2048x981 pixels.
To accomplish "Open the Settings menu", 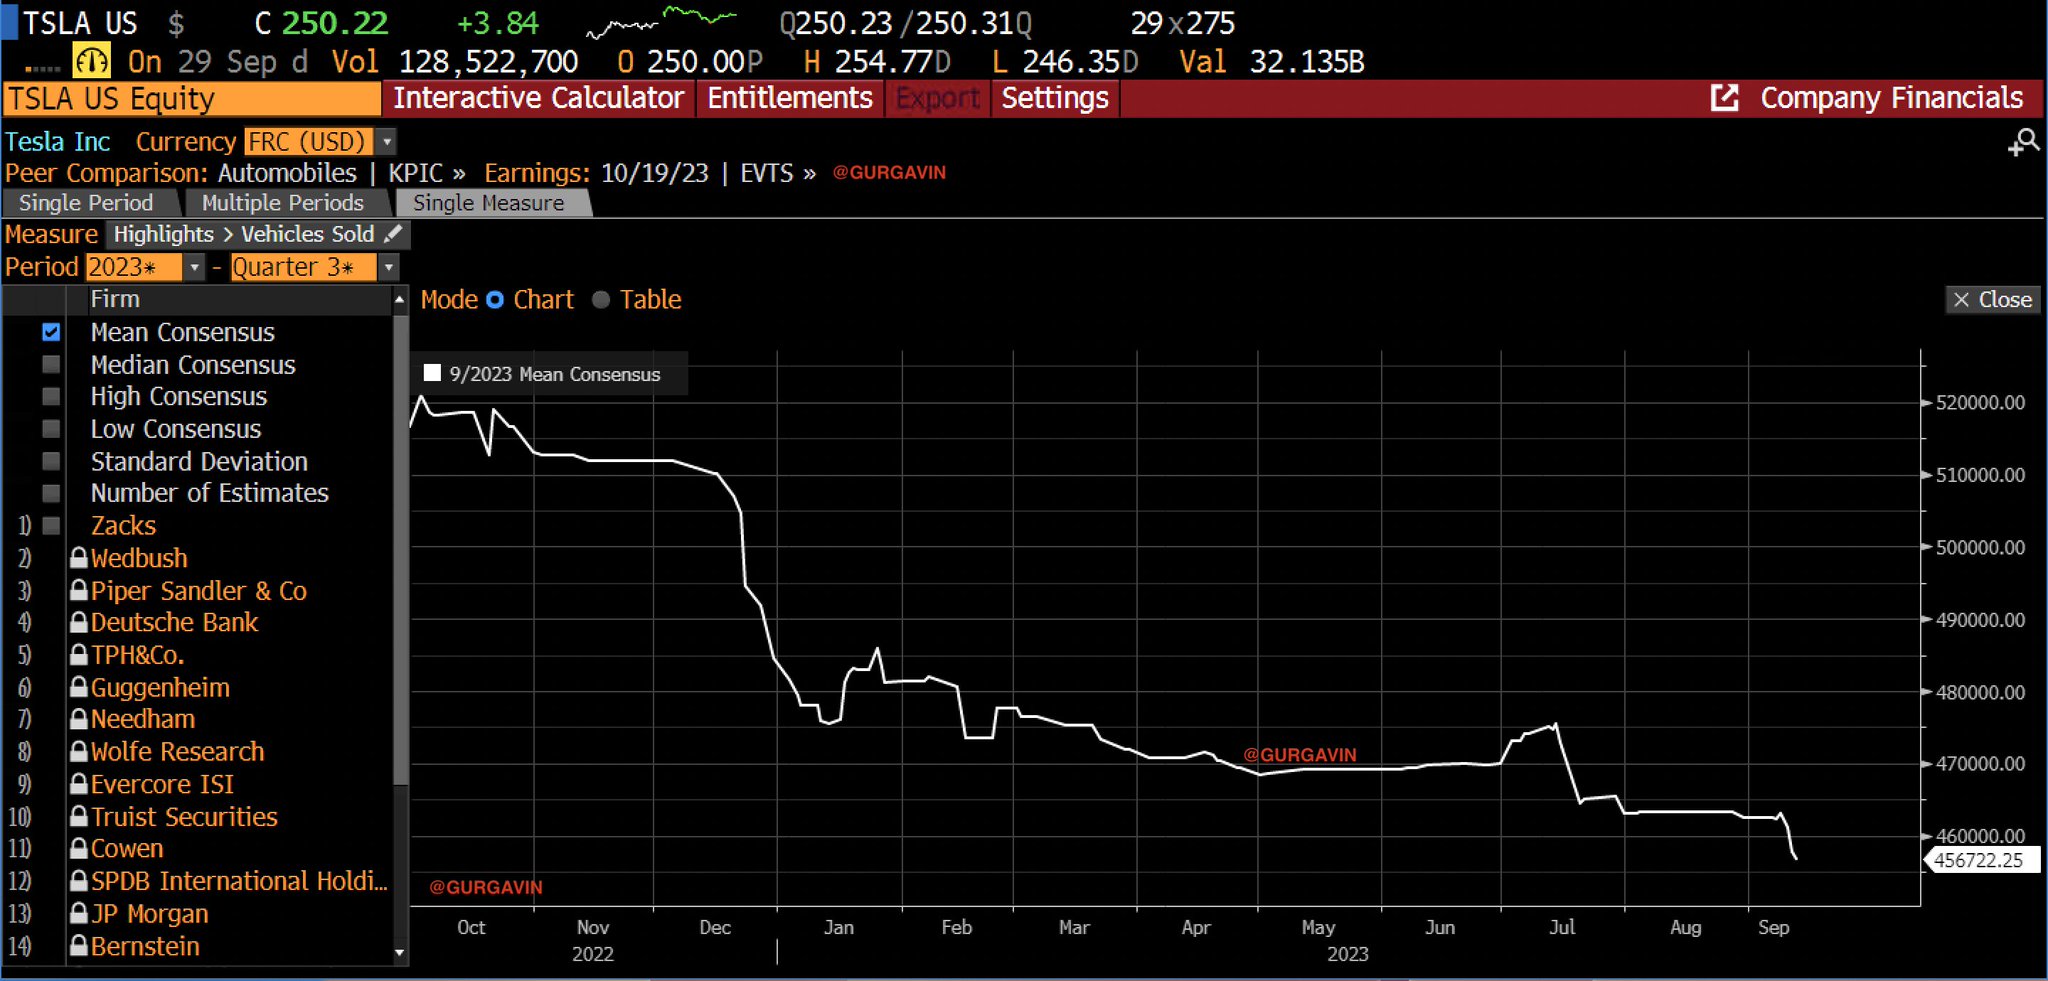I will pos(1055,98).
